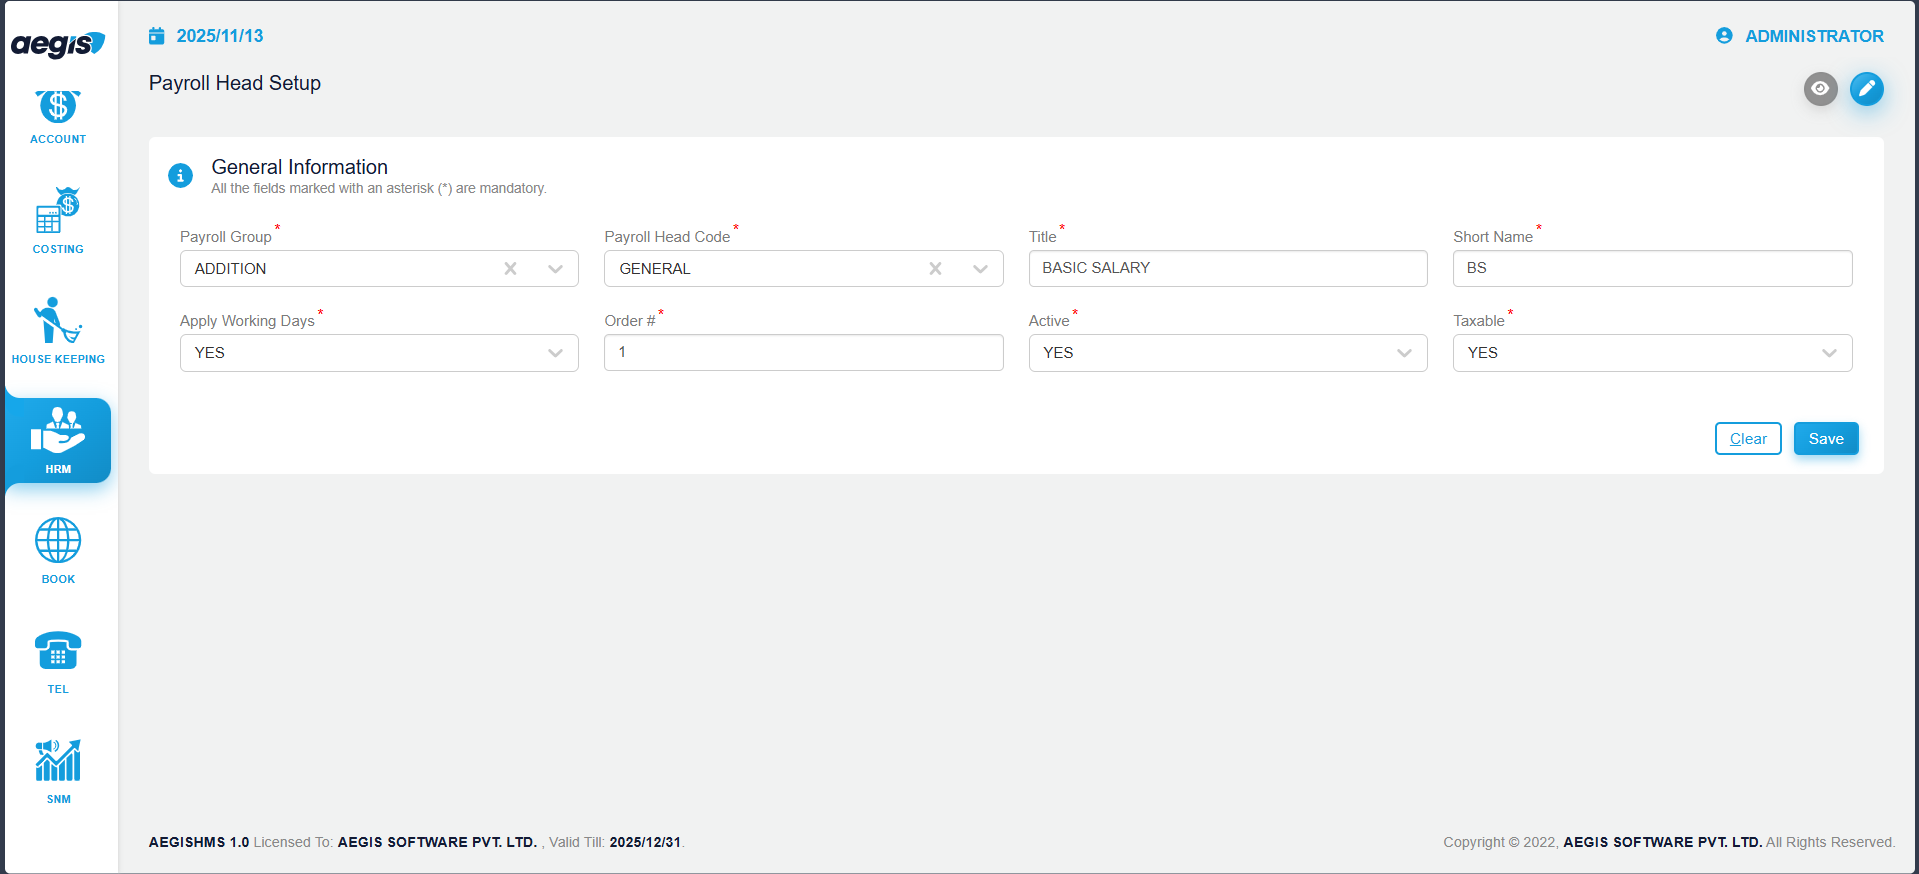
Task: Expand the Taxable dropdown
Action: coord(1651,353)
